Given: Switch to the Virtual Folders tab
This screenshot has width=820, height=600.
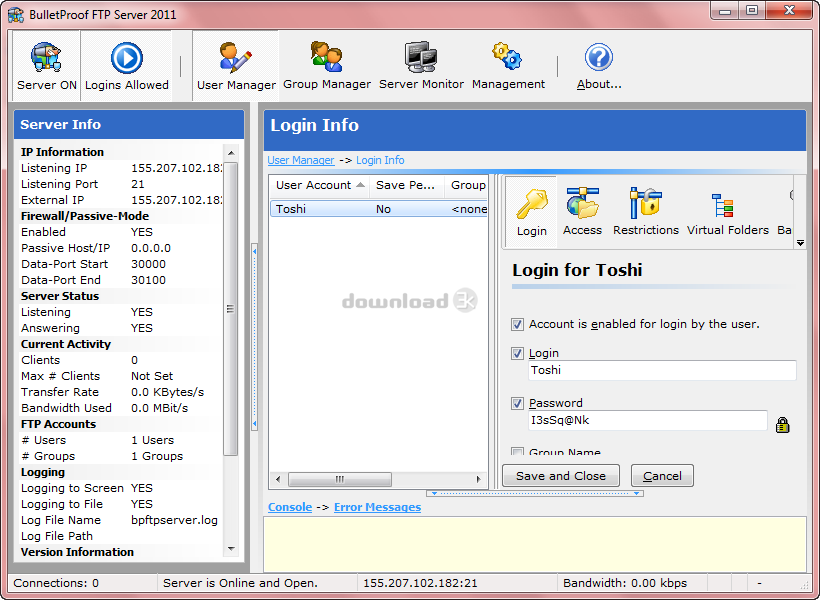Looking at the screenshot, I should 727,212.
